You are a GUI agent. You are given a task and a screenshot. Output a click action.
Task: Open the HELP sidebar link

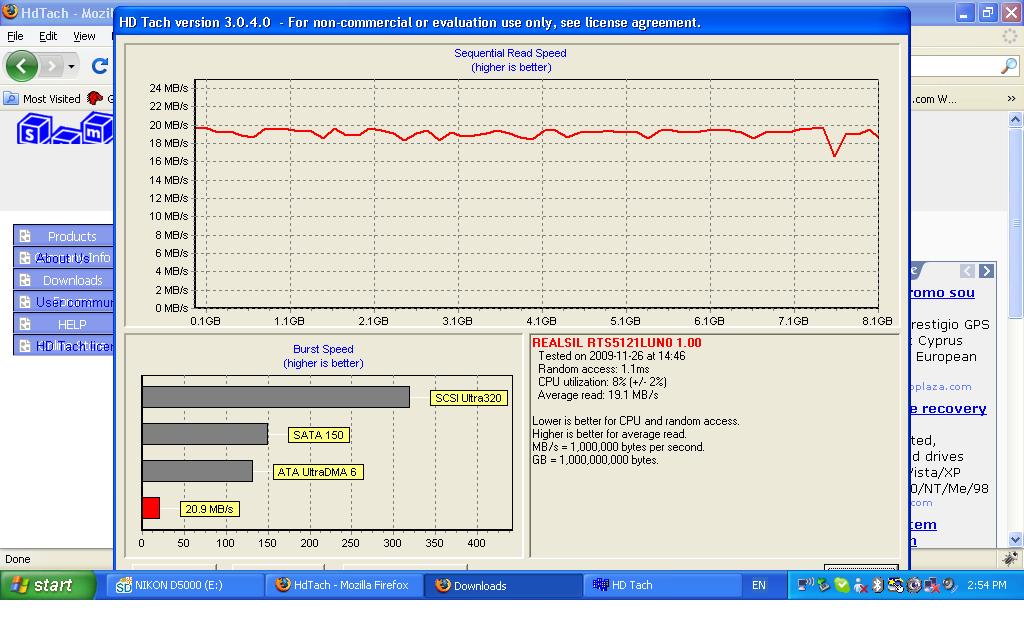pos(63,324)
